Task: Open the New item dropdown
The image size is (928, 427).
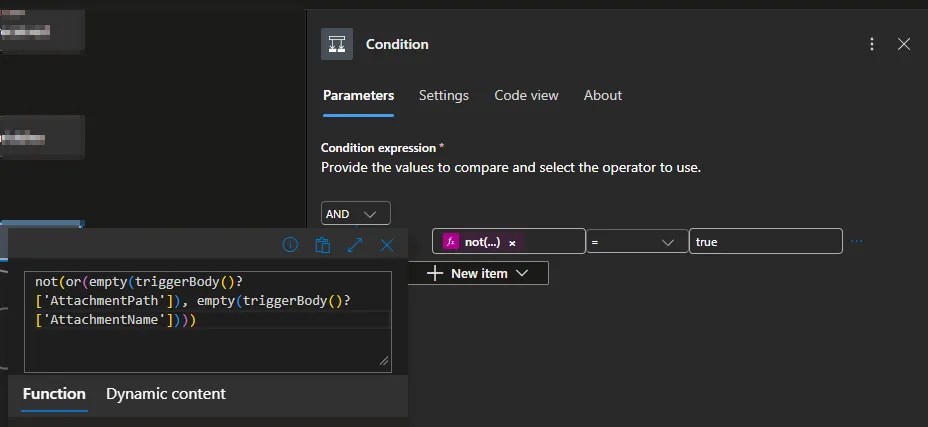Action: click(478, 273)
